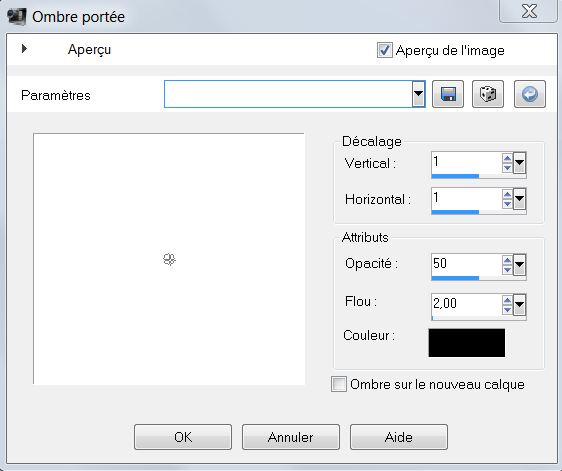This screenshot has width=562, height=471.
Task: Increase Vertical offset with up arrow
Action: pos(507,158)
